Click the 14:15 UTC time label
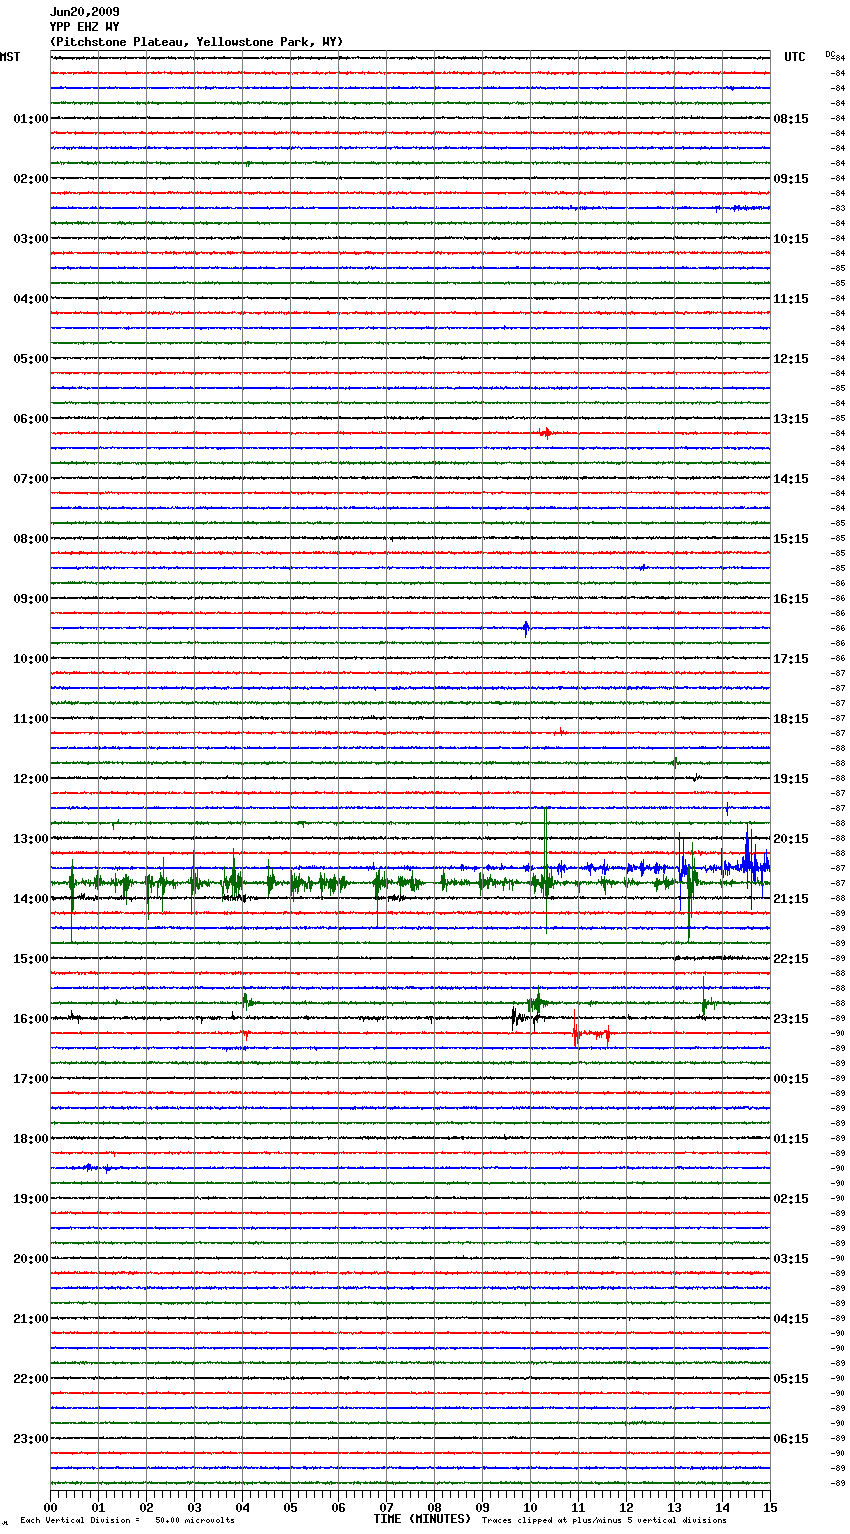The width and height of the screenshot is (850, 1534). (x=791, y=479)
